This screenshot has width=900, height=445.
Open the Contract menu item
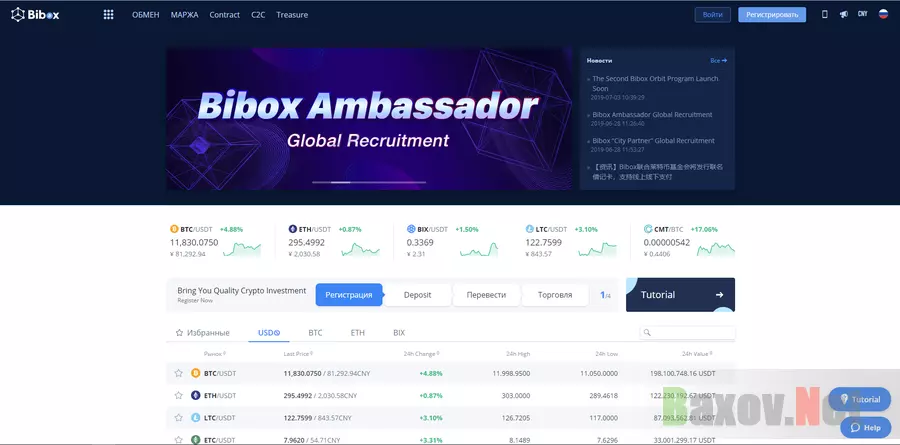[224, 15]
